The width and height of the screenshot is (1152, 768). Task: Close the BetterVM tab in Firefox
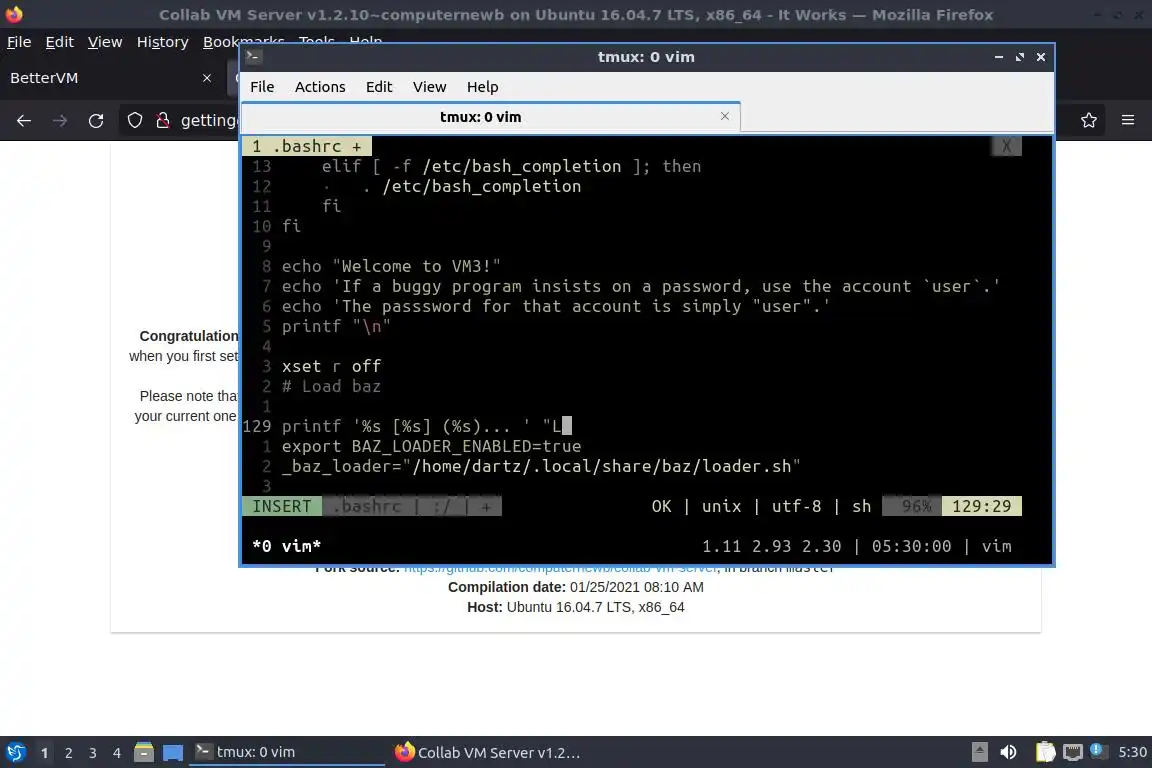tap(206, 78)
